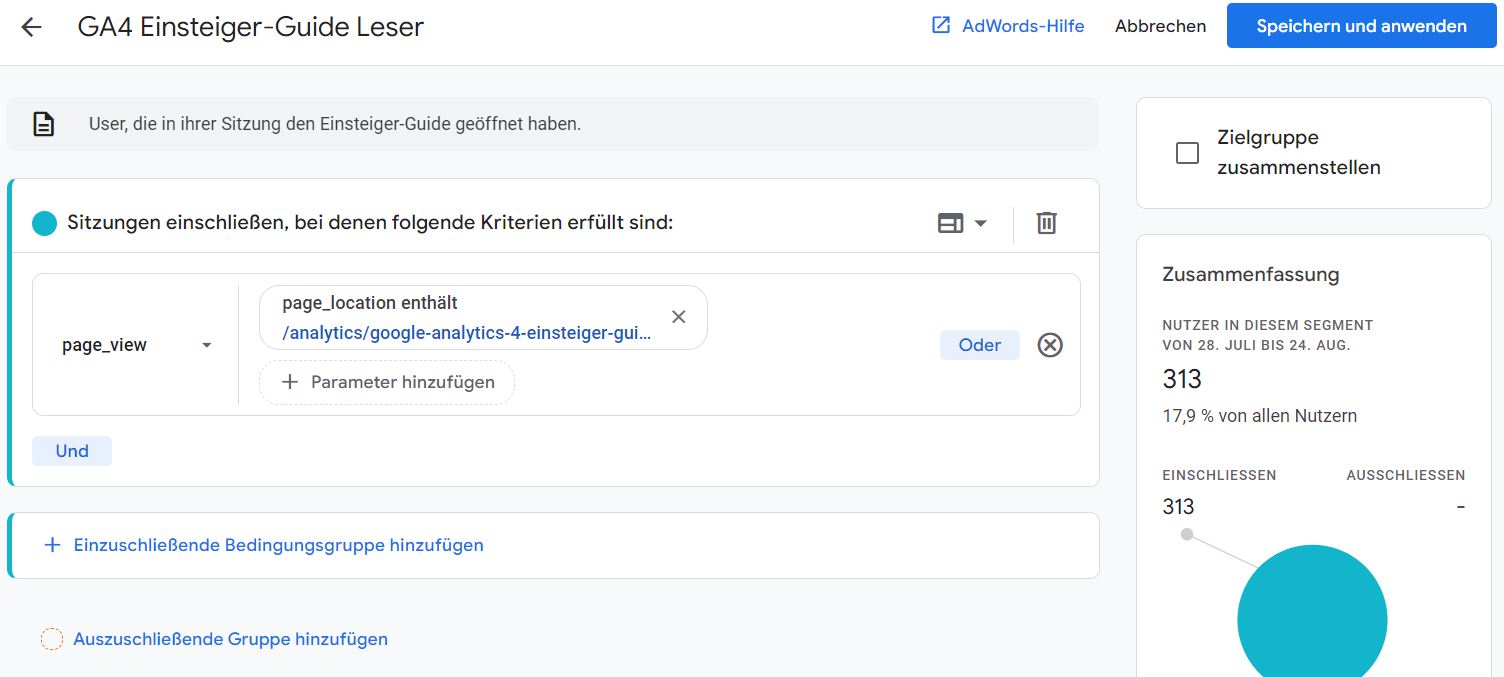Click the external-link icon beside AdWords-Hilfe

point(940,25)
